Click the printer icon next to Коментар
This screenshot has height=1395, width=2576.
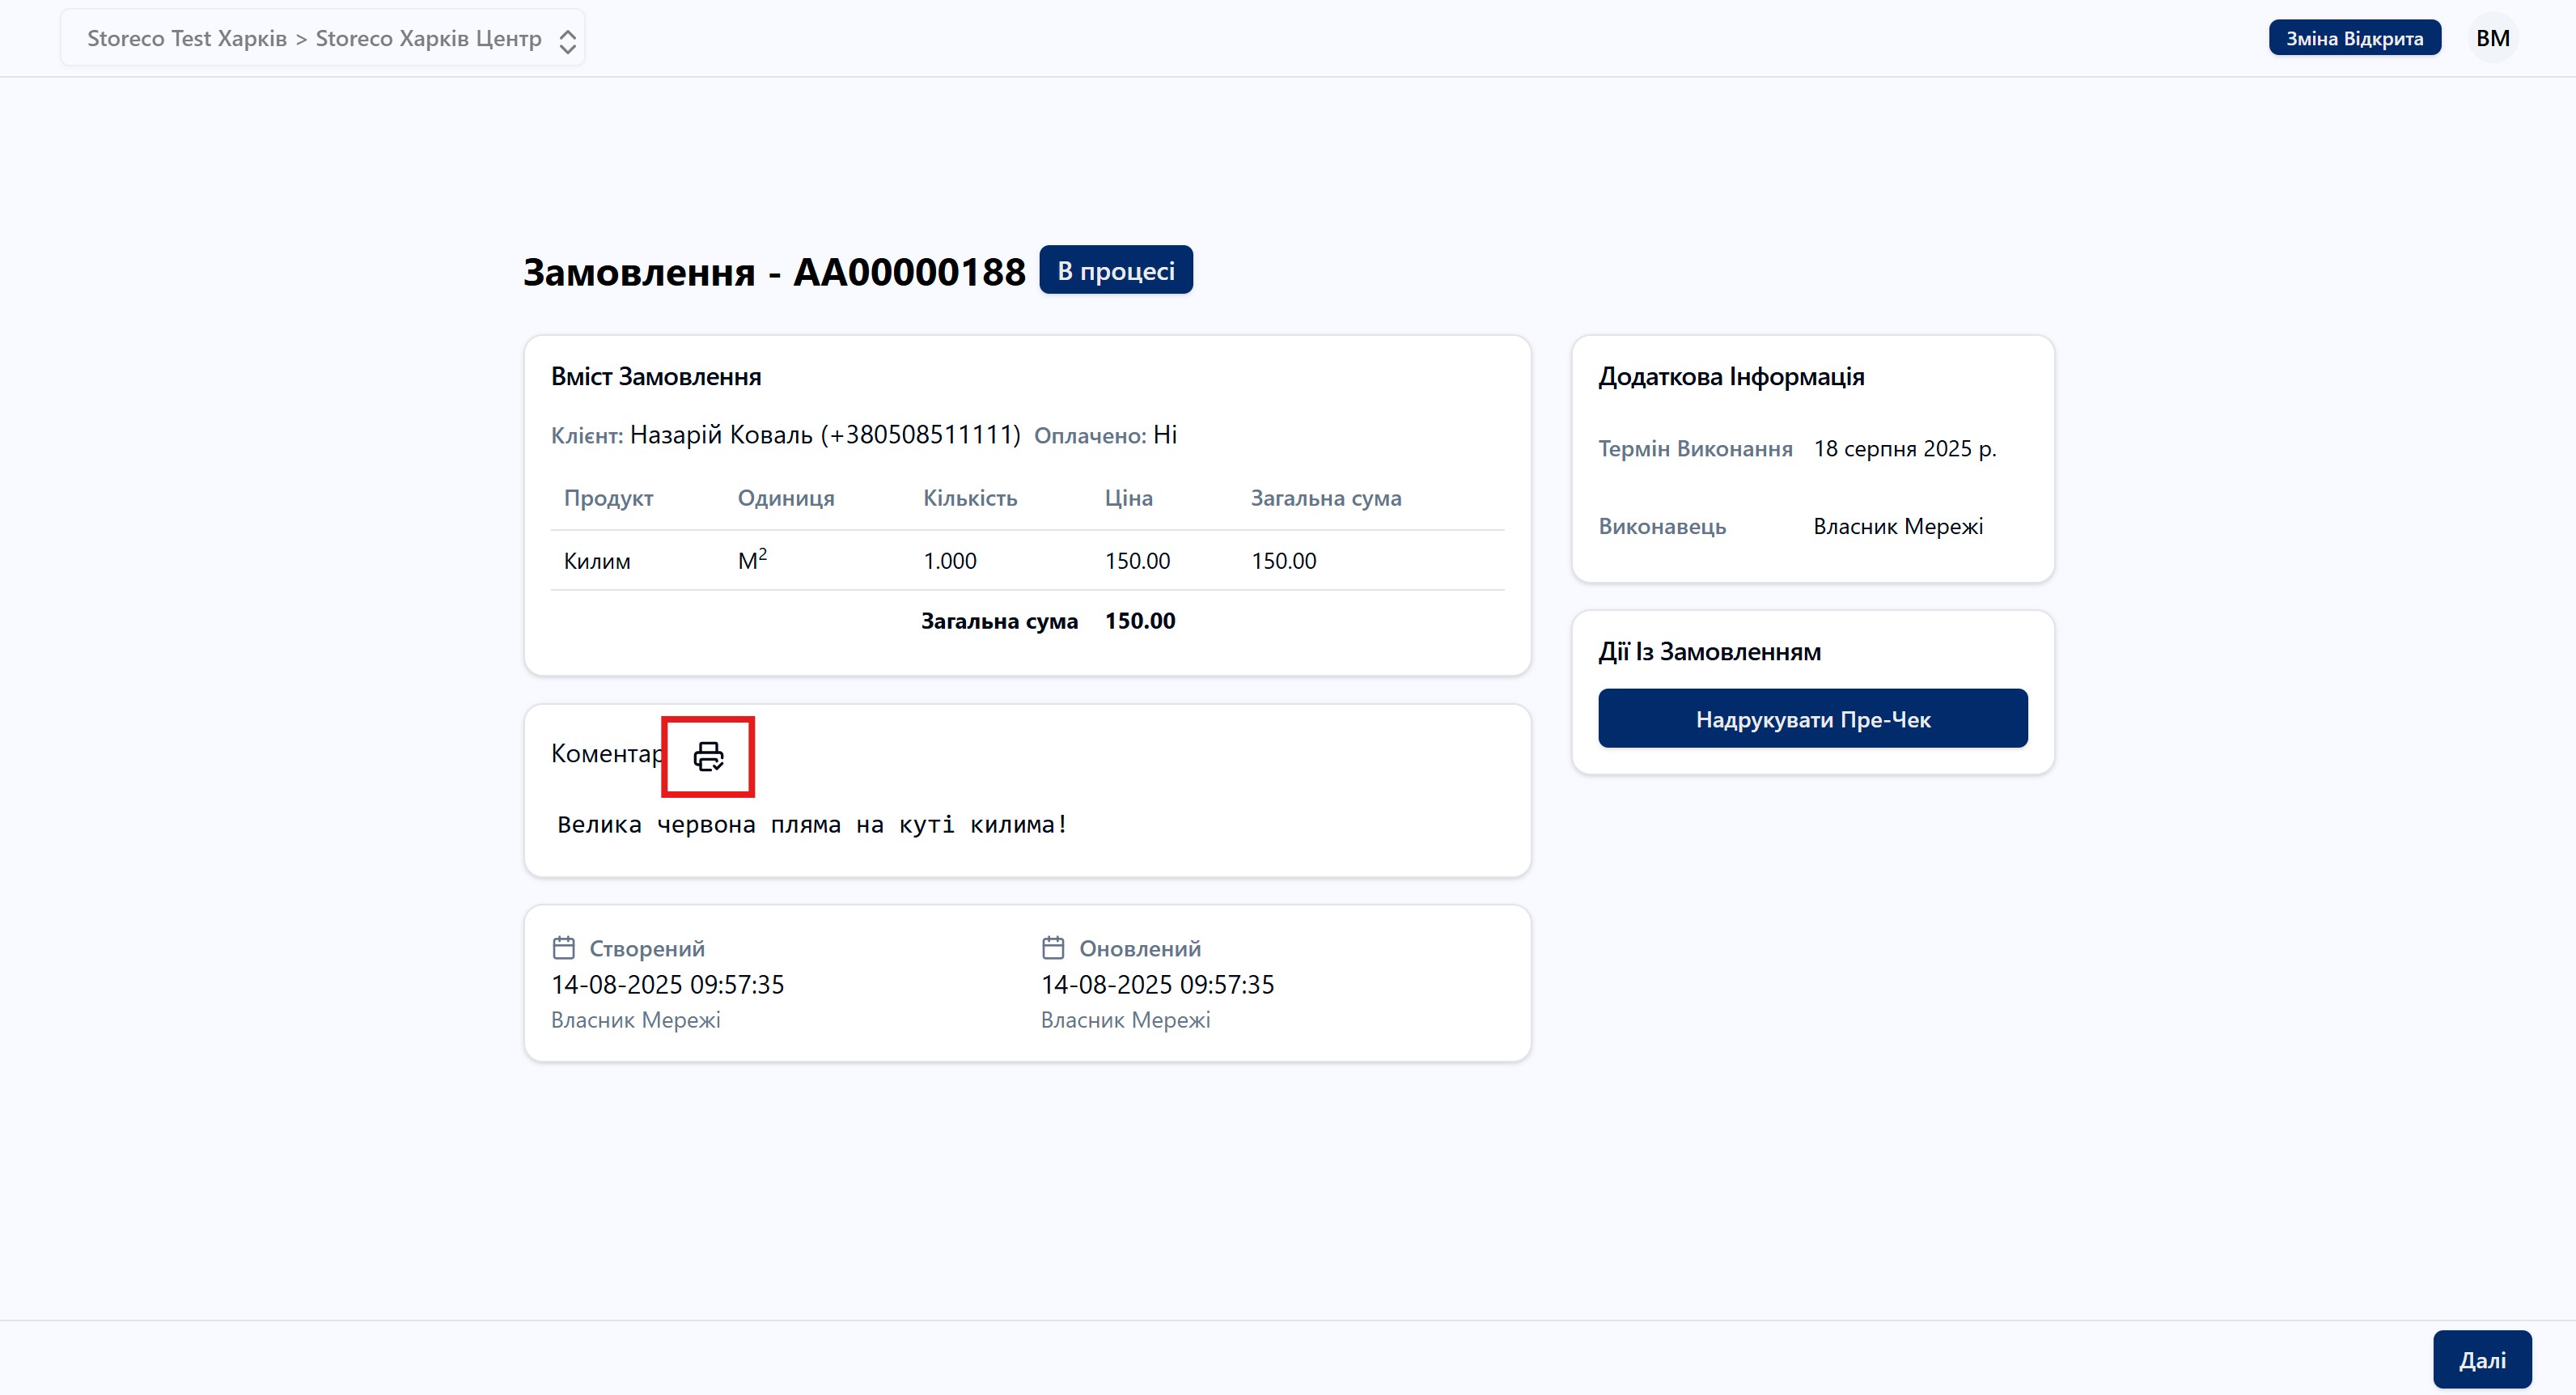coord(708,756)
